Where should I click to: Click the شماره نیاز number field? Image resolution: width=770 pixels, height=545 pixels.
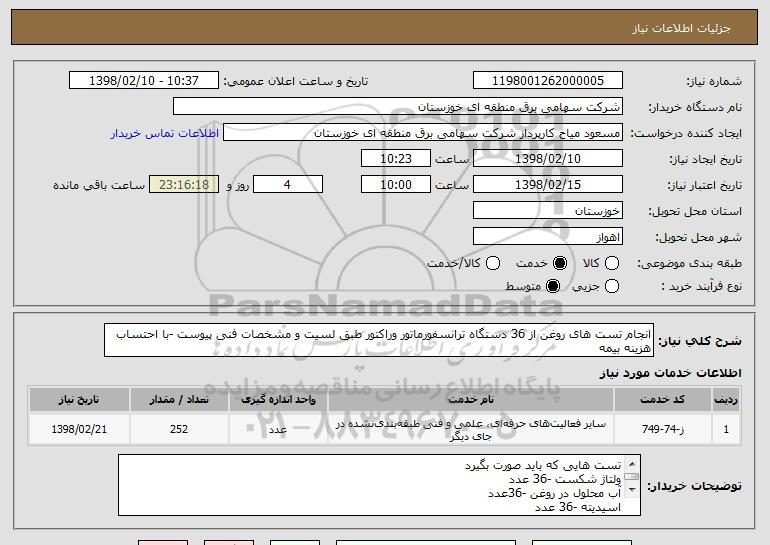[x=546, y=81]
